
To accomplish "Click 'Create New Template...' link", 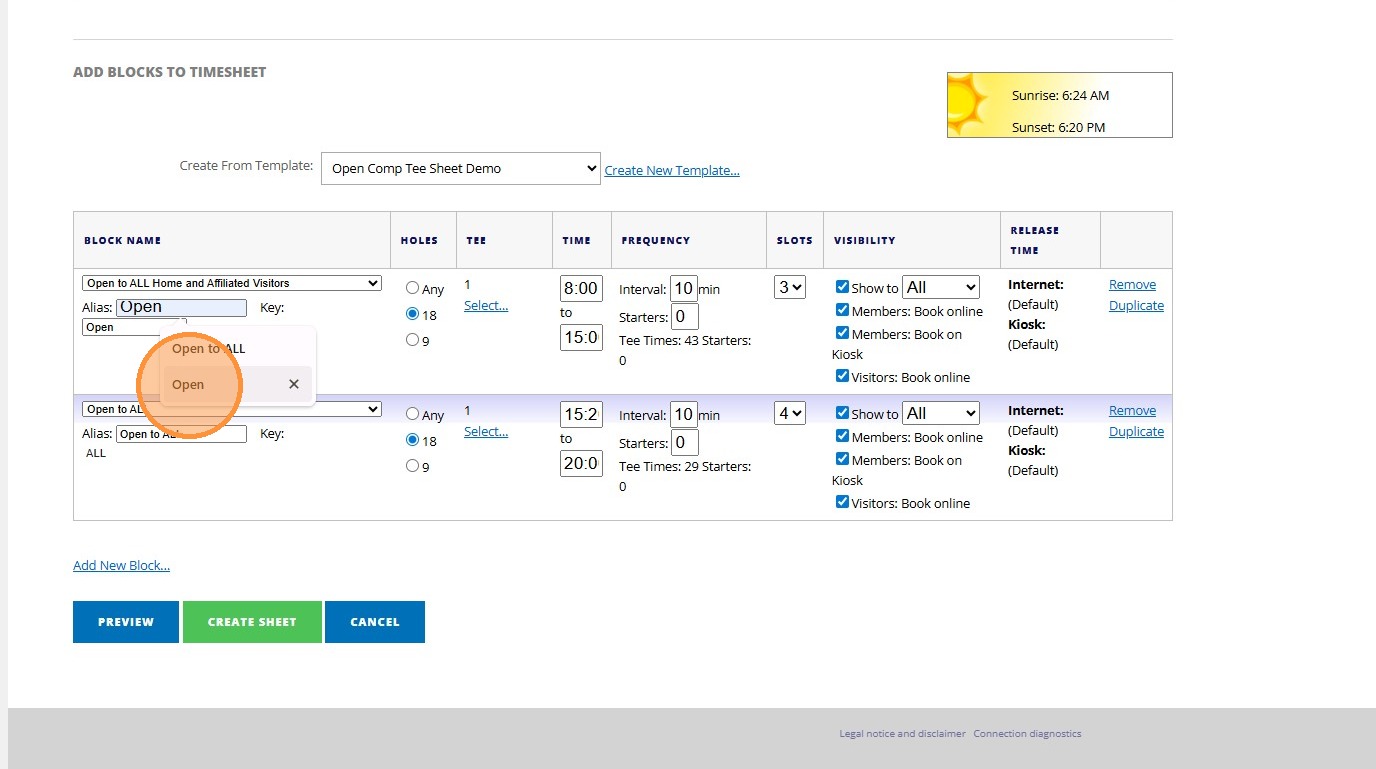I will click(x=672, y=171).
